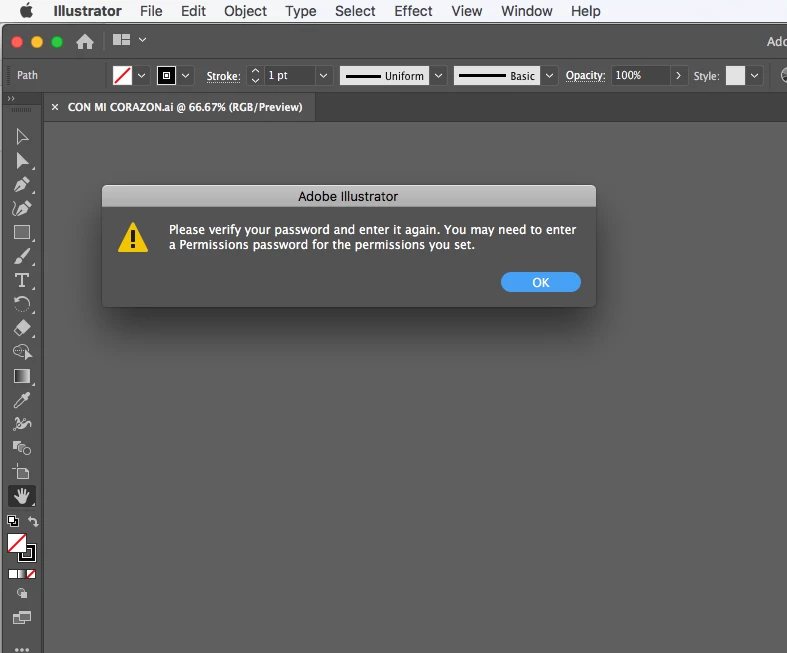Open the File menu
Screen dimensions: 787x653
pyautogui.click(x=151, y=11)
